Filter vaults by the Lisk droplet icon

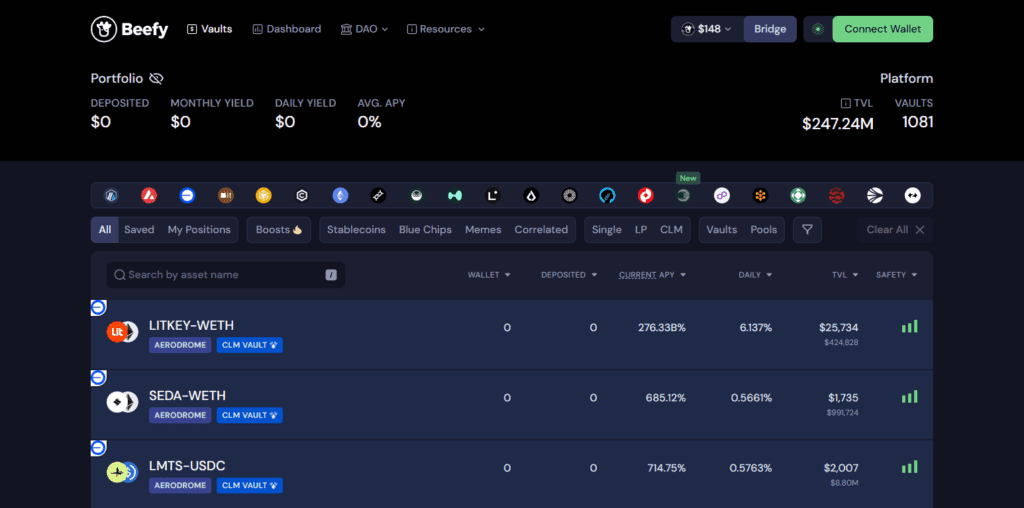pos(531,195)
